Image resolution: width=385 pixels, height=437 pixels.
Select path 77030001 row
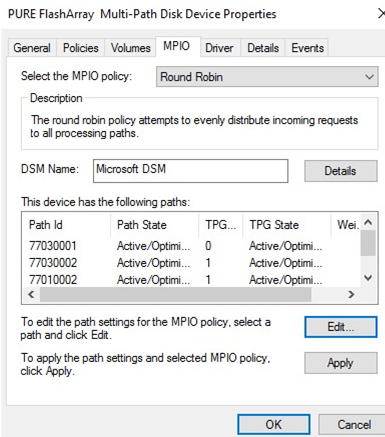point(191,246)
